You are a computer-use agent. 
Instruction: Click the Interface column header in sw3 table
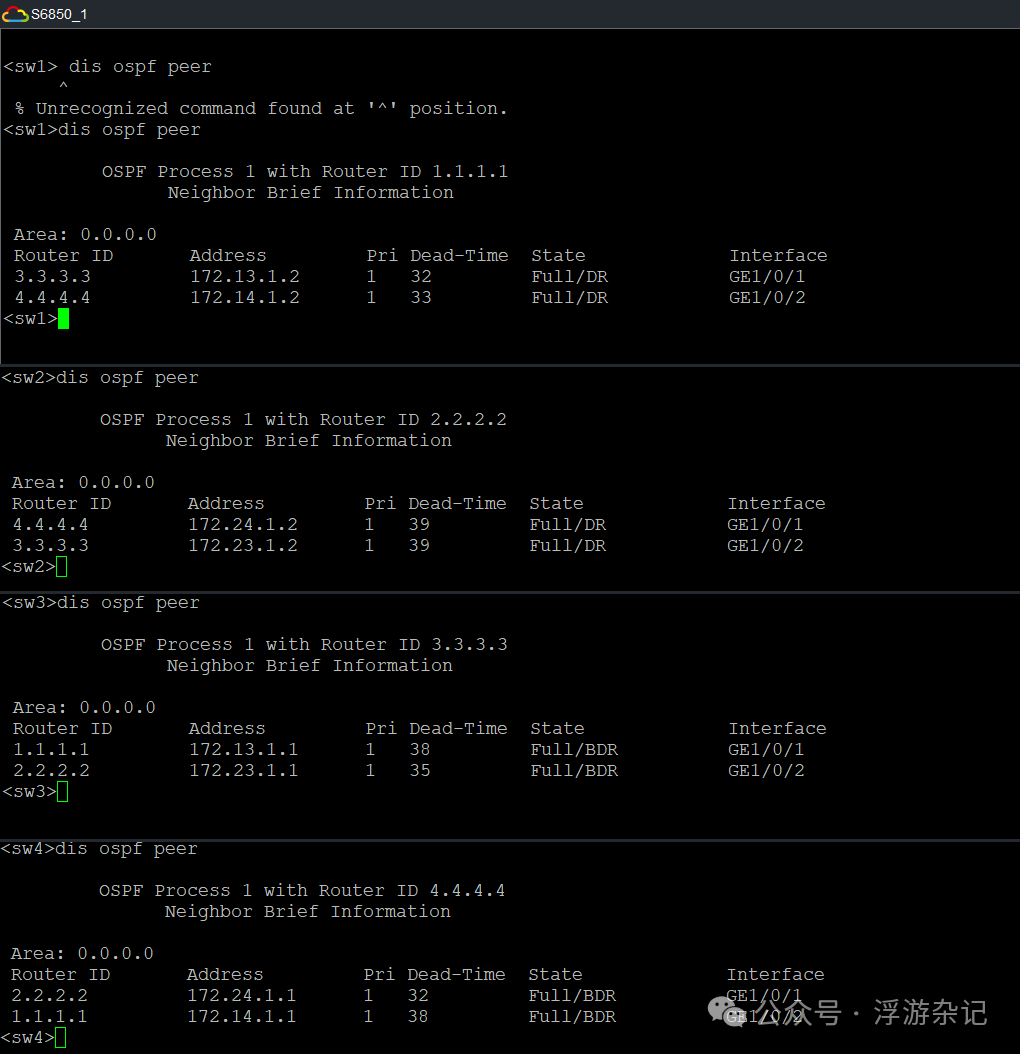click(x=777, y=729)
